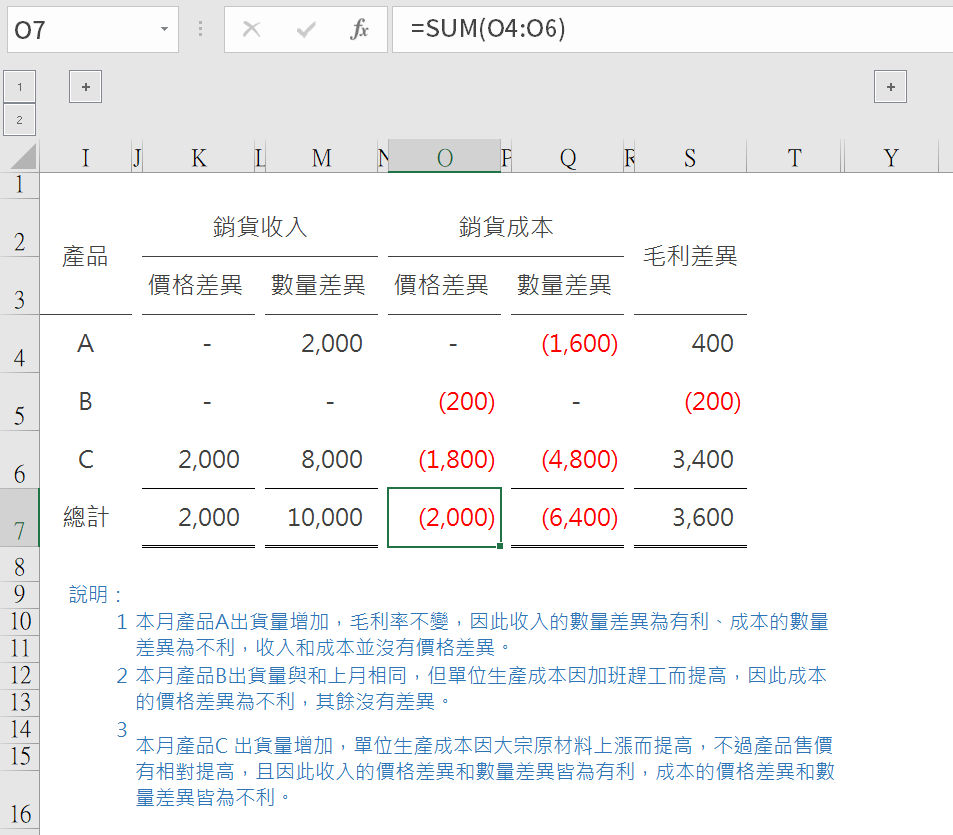Click outline level 2 button
The image size is (953, 835).
[x=20, y=120]
